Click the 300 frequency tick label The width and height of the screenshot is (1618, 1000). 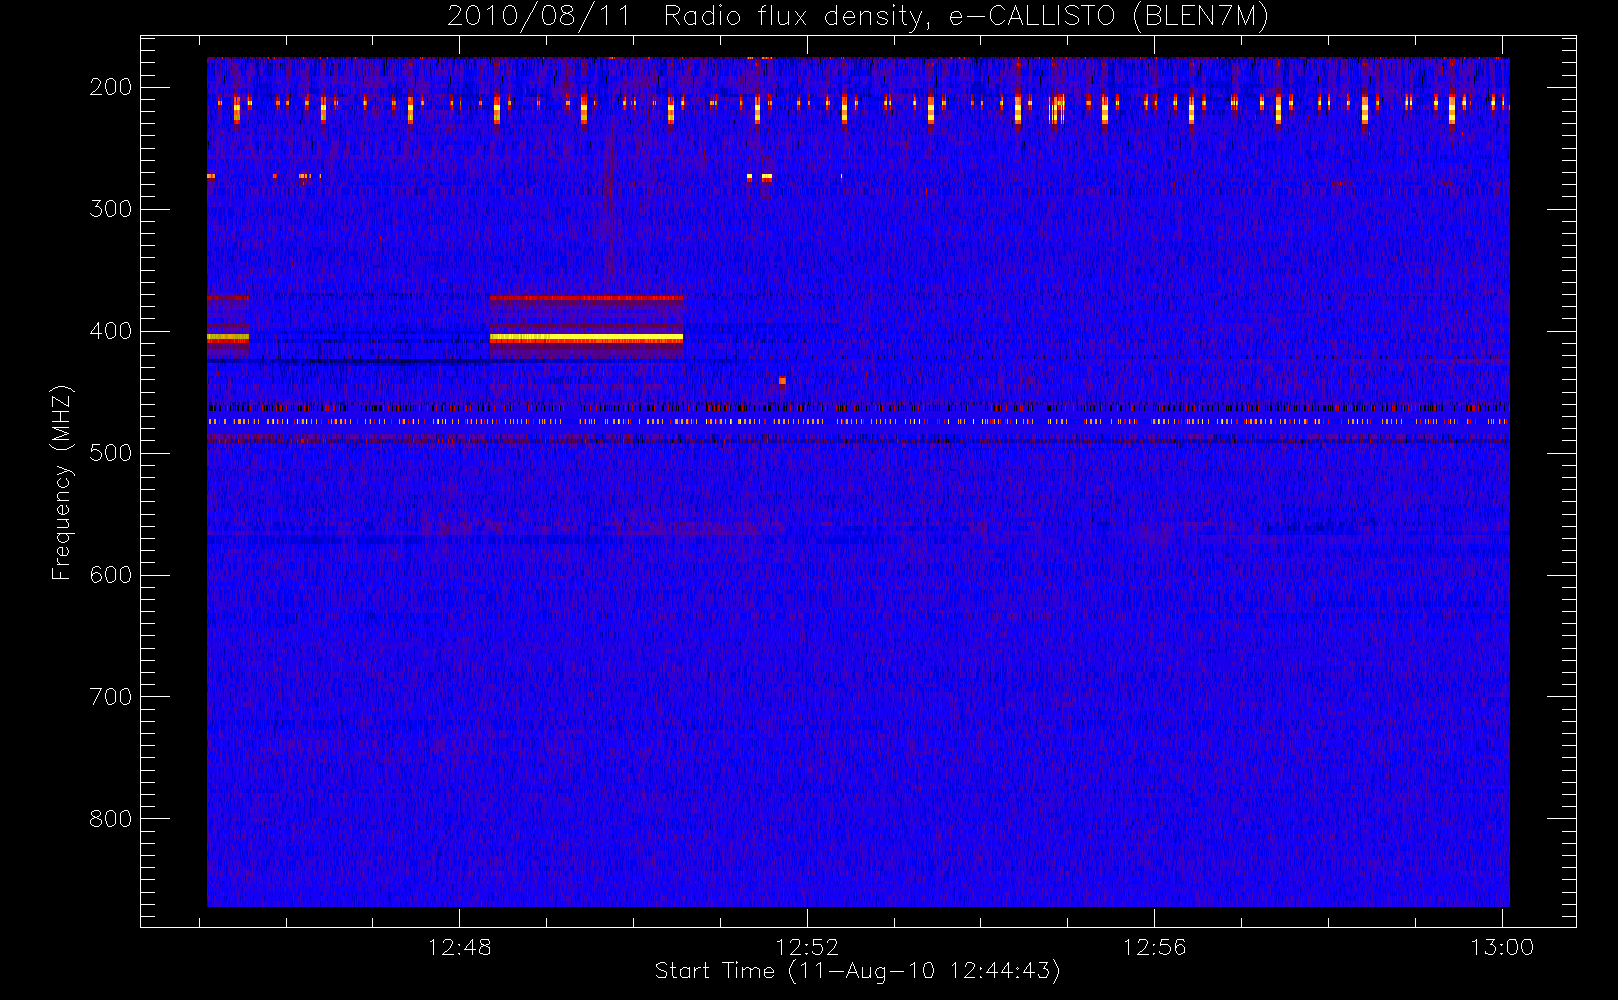pyautogui.click(x=111, y=209)
